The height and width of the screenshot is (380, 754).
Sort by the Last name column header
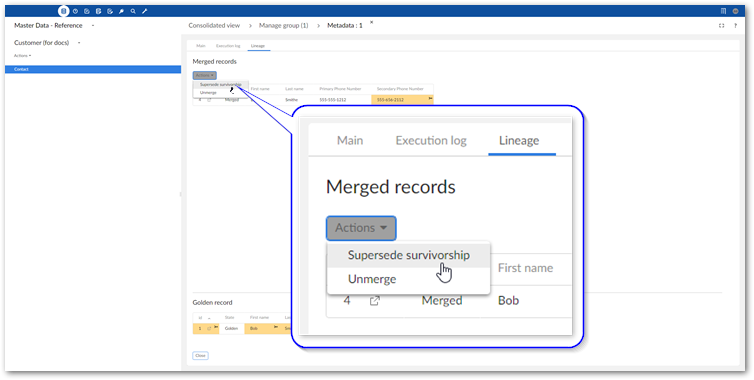[x=294, y=89]
